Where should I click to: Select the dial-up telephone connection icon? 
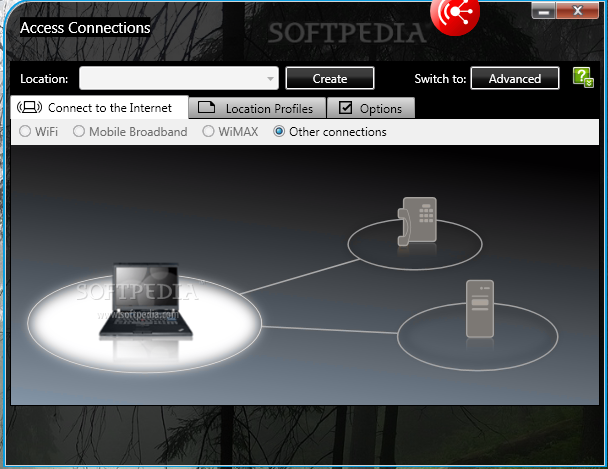[x=417, y=222]
